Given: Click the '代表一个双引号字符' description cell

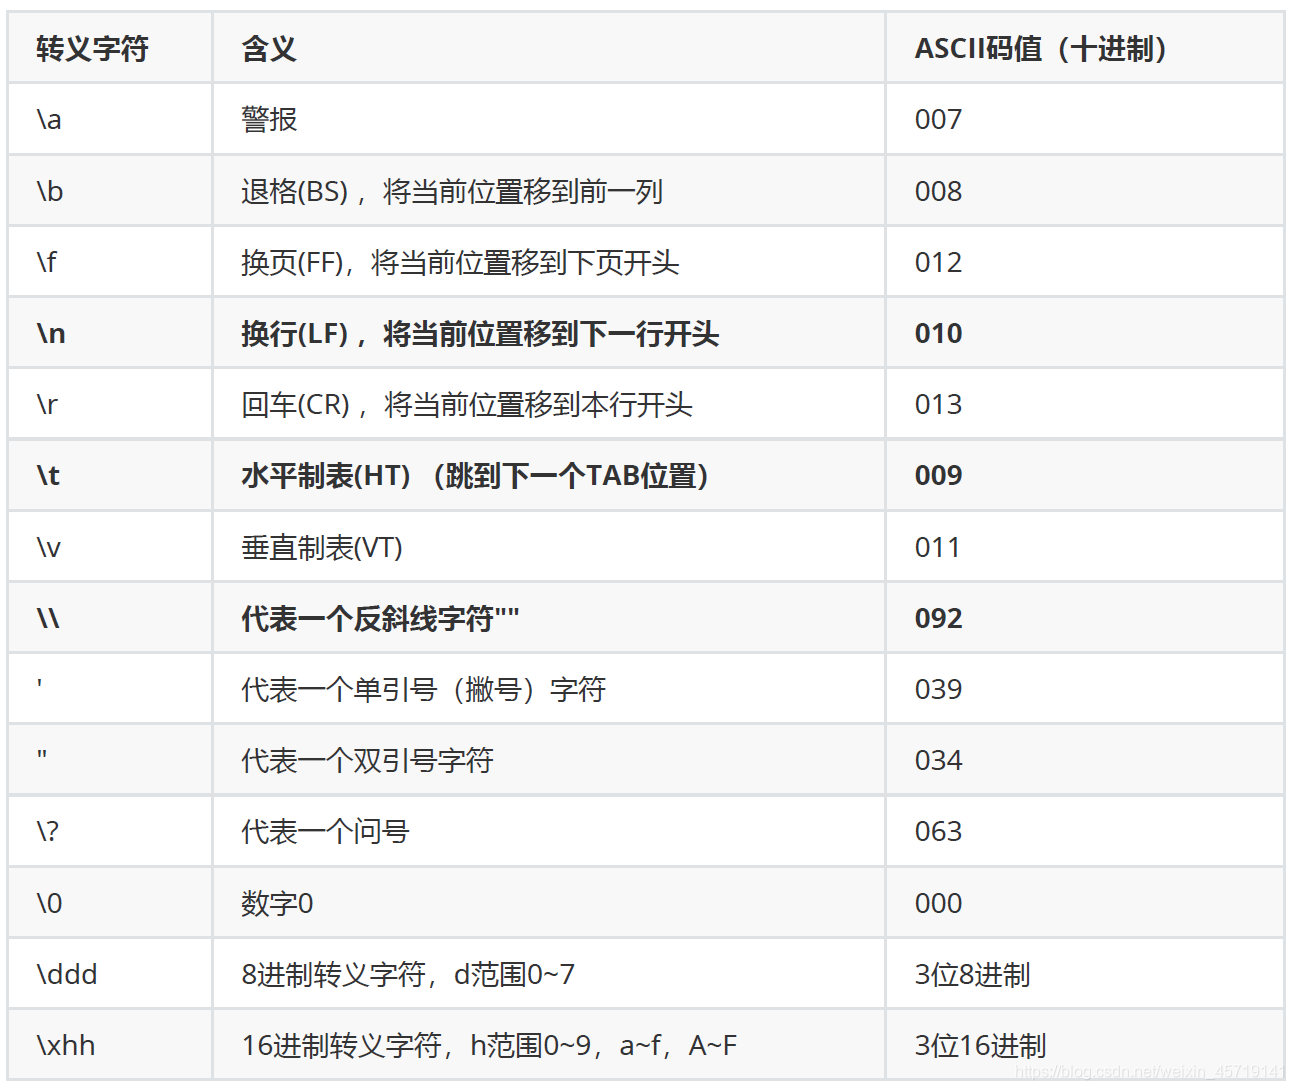Looking at the screenshot, I should (548, 760).
